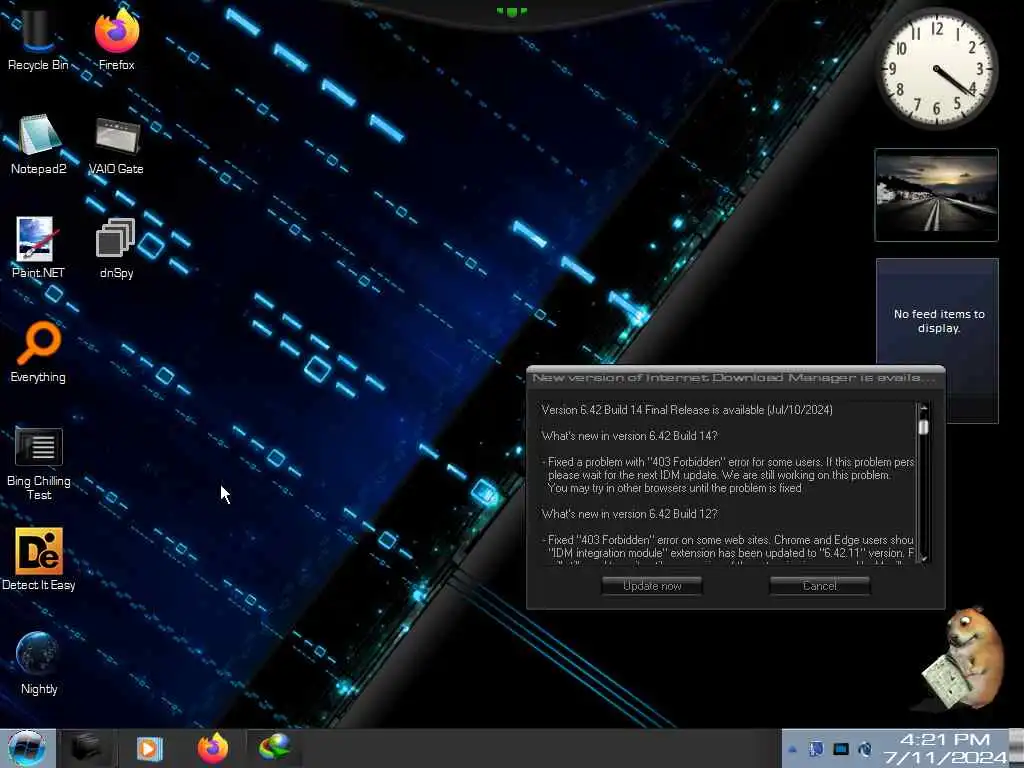Select the Paint.NET desktop icon
Screen dimensions: 1024x768
click(x=38, y=248)
